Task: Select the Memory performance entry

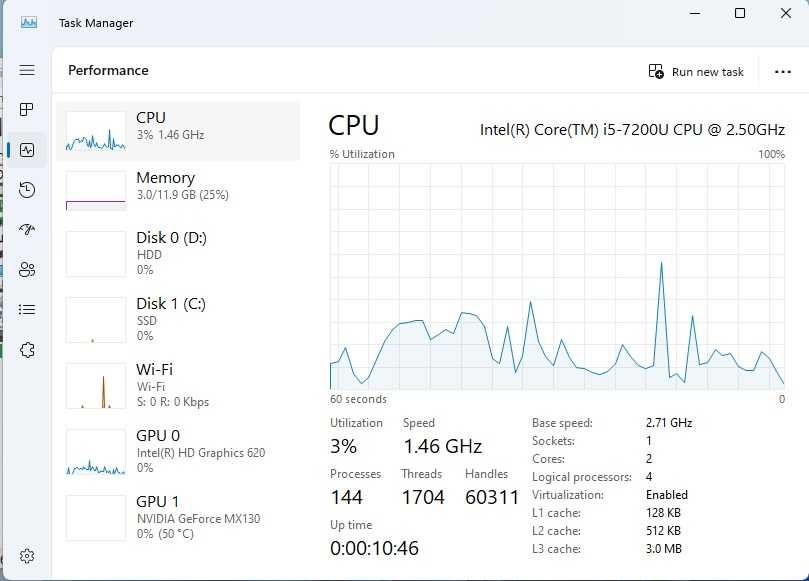Action: tap(178, 190)
